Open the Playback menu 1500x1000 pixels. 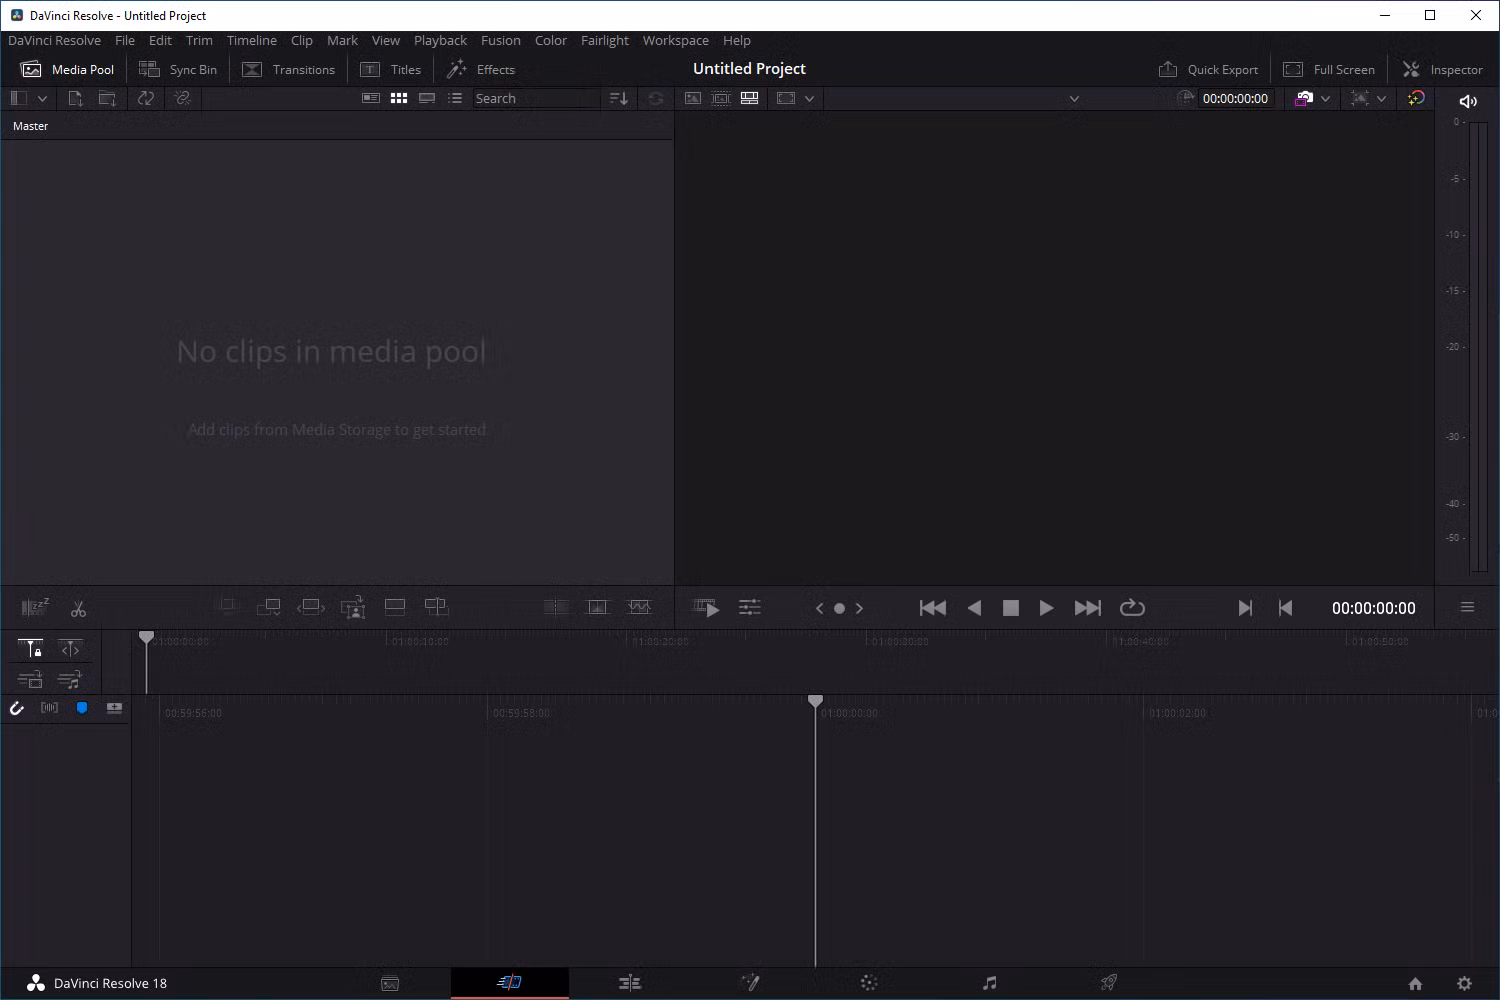(440, 40)
